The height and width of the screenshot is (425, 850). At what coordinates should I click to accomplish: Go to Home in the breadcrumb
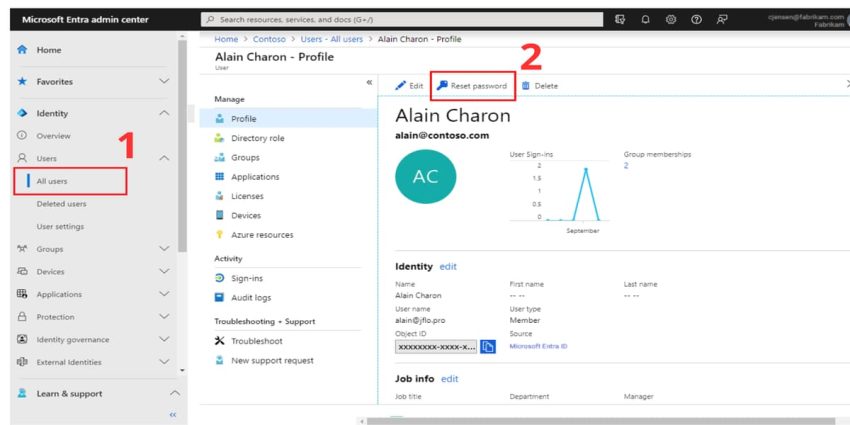click(226, 39)
